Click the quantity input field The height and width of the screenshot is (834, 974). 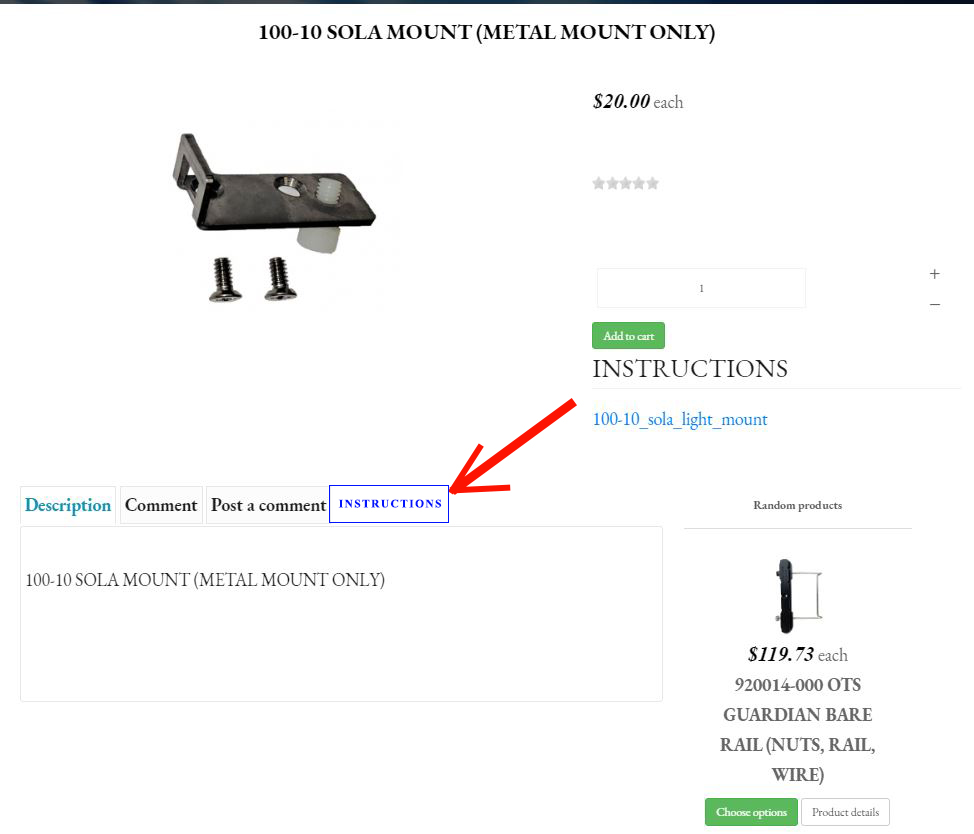click(701, 288)
